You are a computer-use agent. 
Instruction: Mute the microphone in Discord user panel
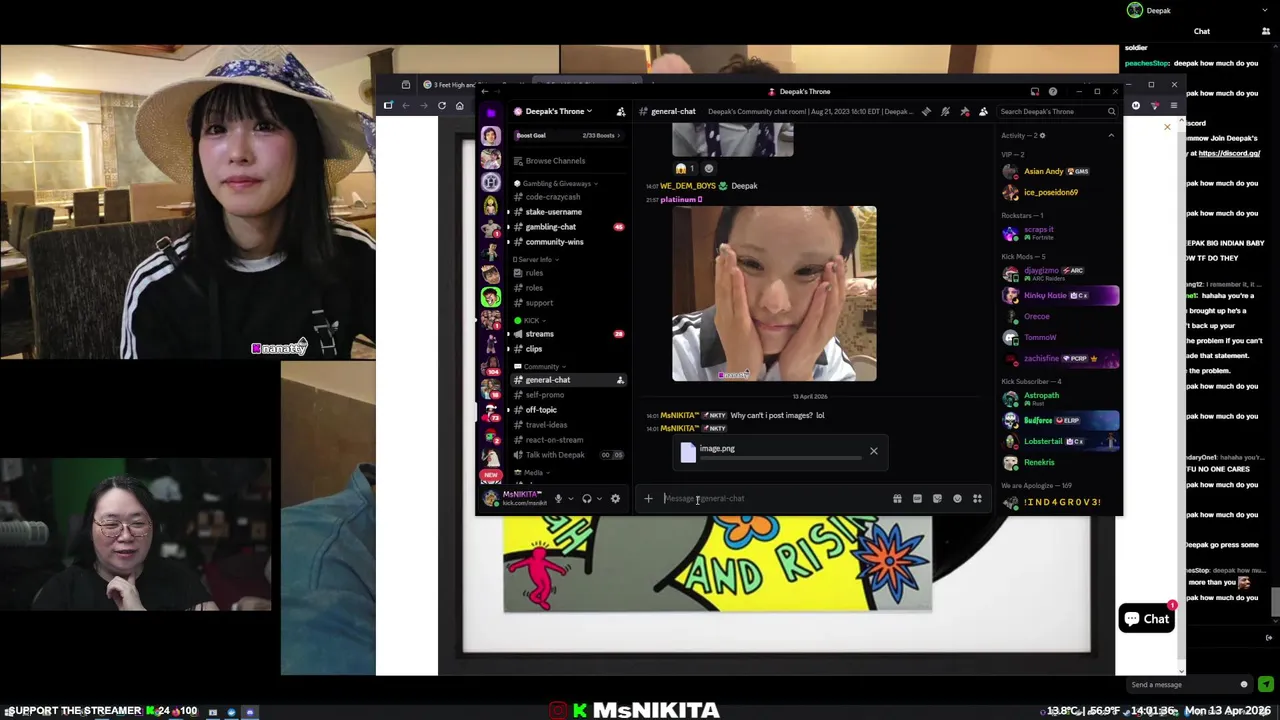tap(558, 498)
